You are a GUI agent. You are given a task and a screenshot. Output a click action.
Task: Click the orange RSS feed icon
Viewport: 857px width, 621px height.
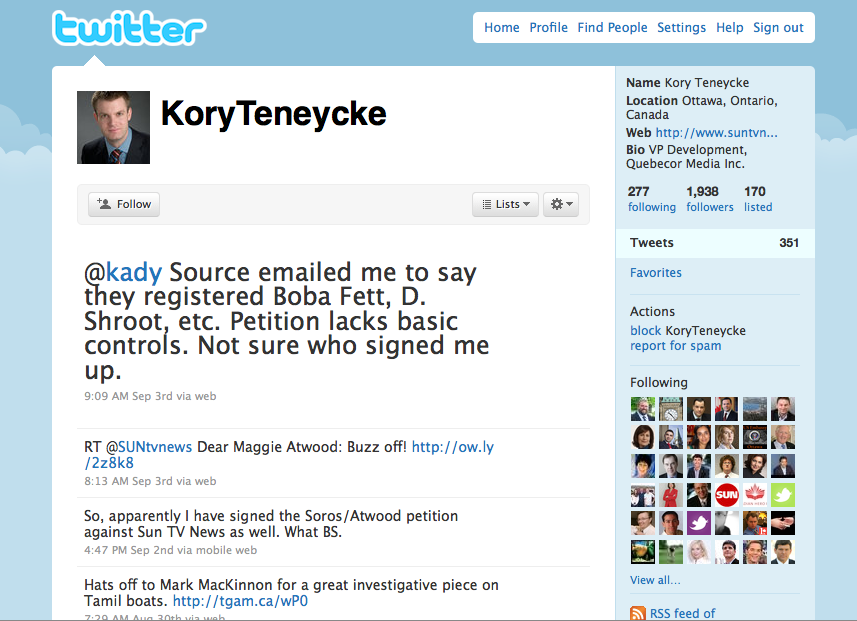pos(638,613)
